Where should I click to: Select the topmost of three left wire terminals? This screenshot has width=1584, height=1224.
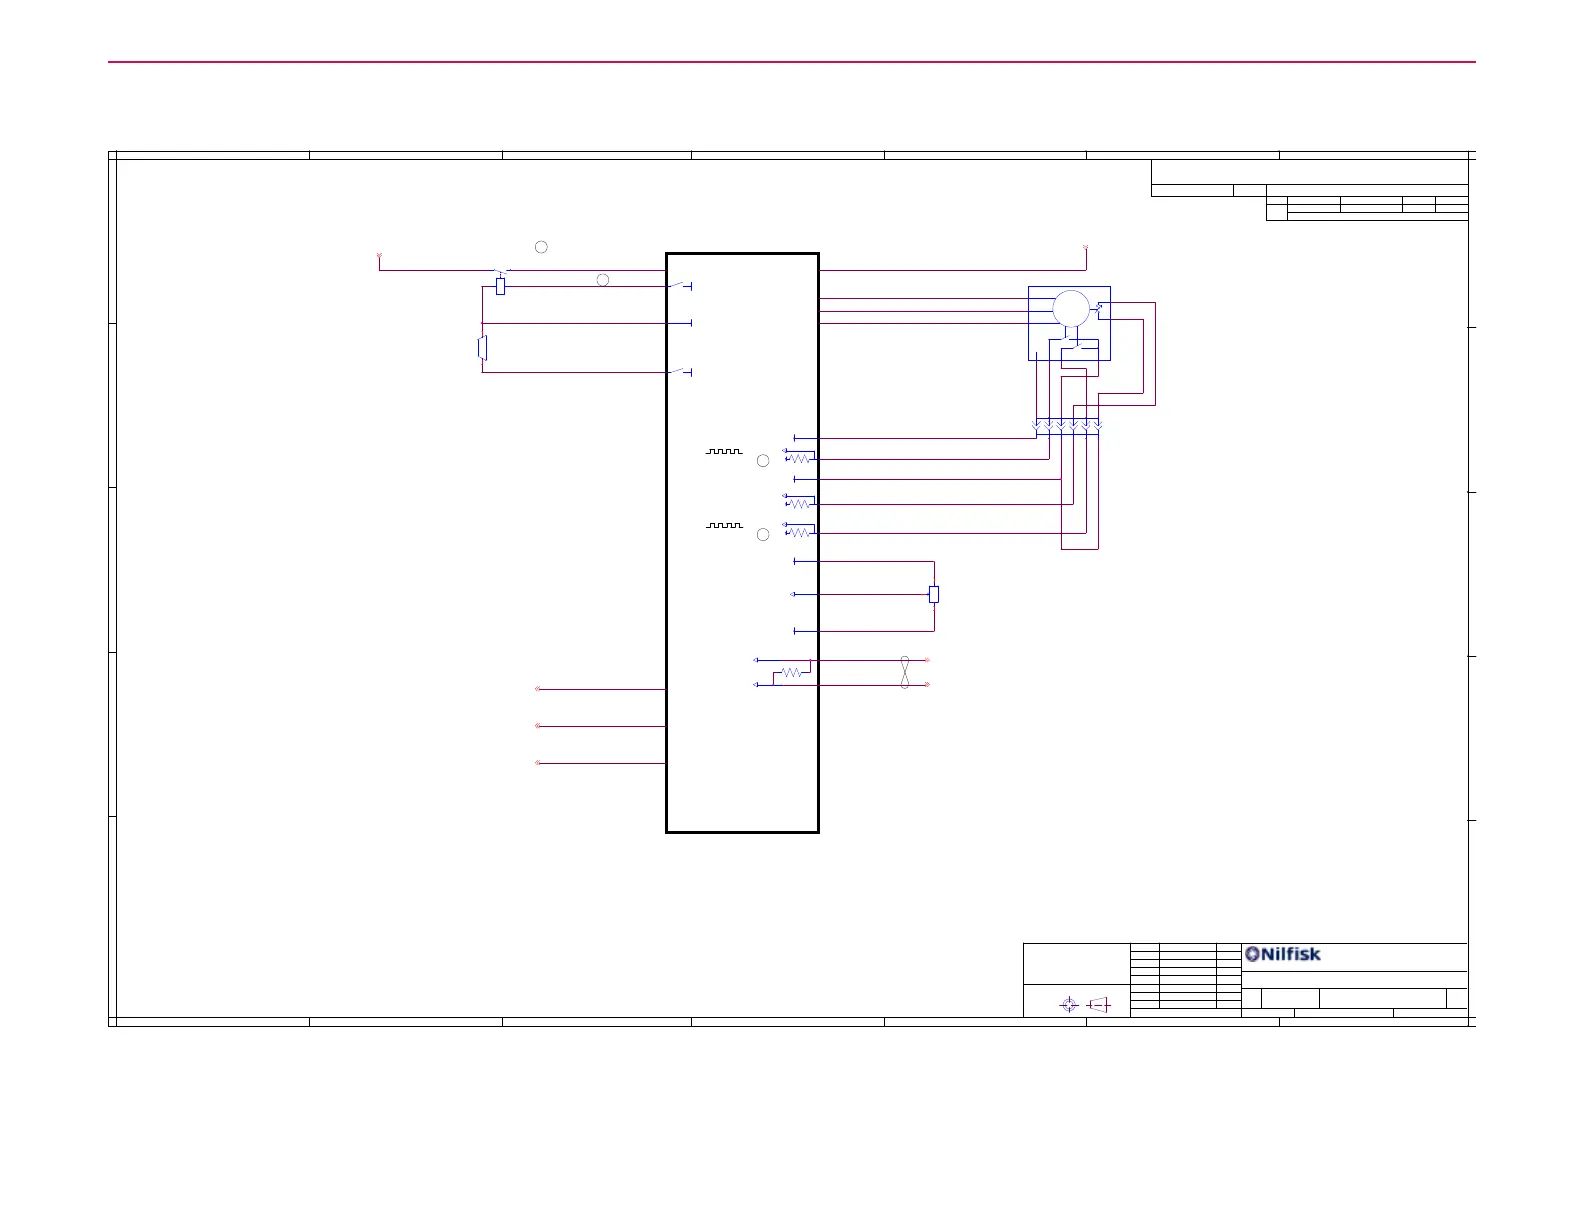[x=538, y=689]
